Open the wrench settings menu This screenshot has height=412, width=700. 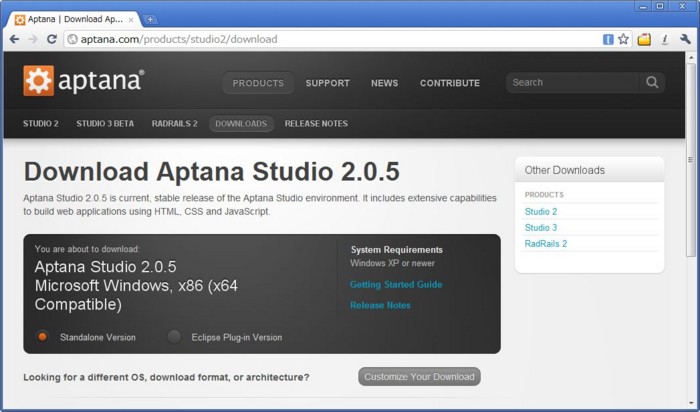click(685, 39)
